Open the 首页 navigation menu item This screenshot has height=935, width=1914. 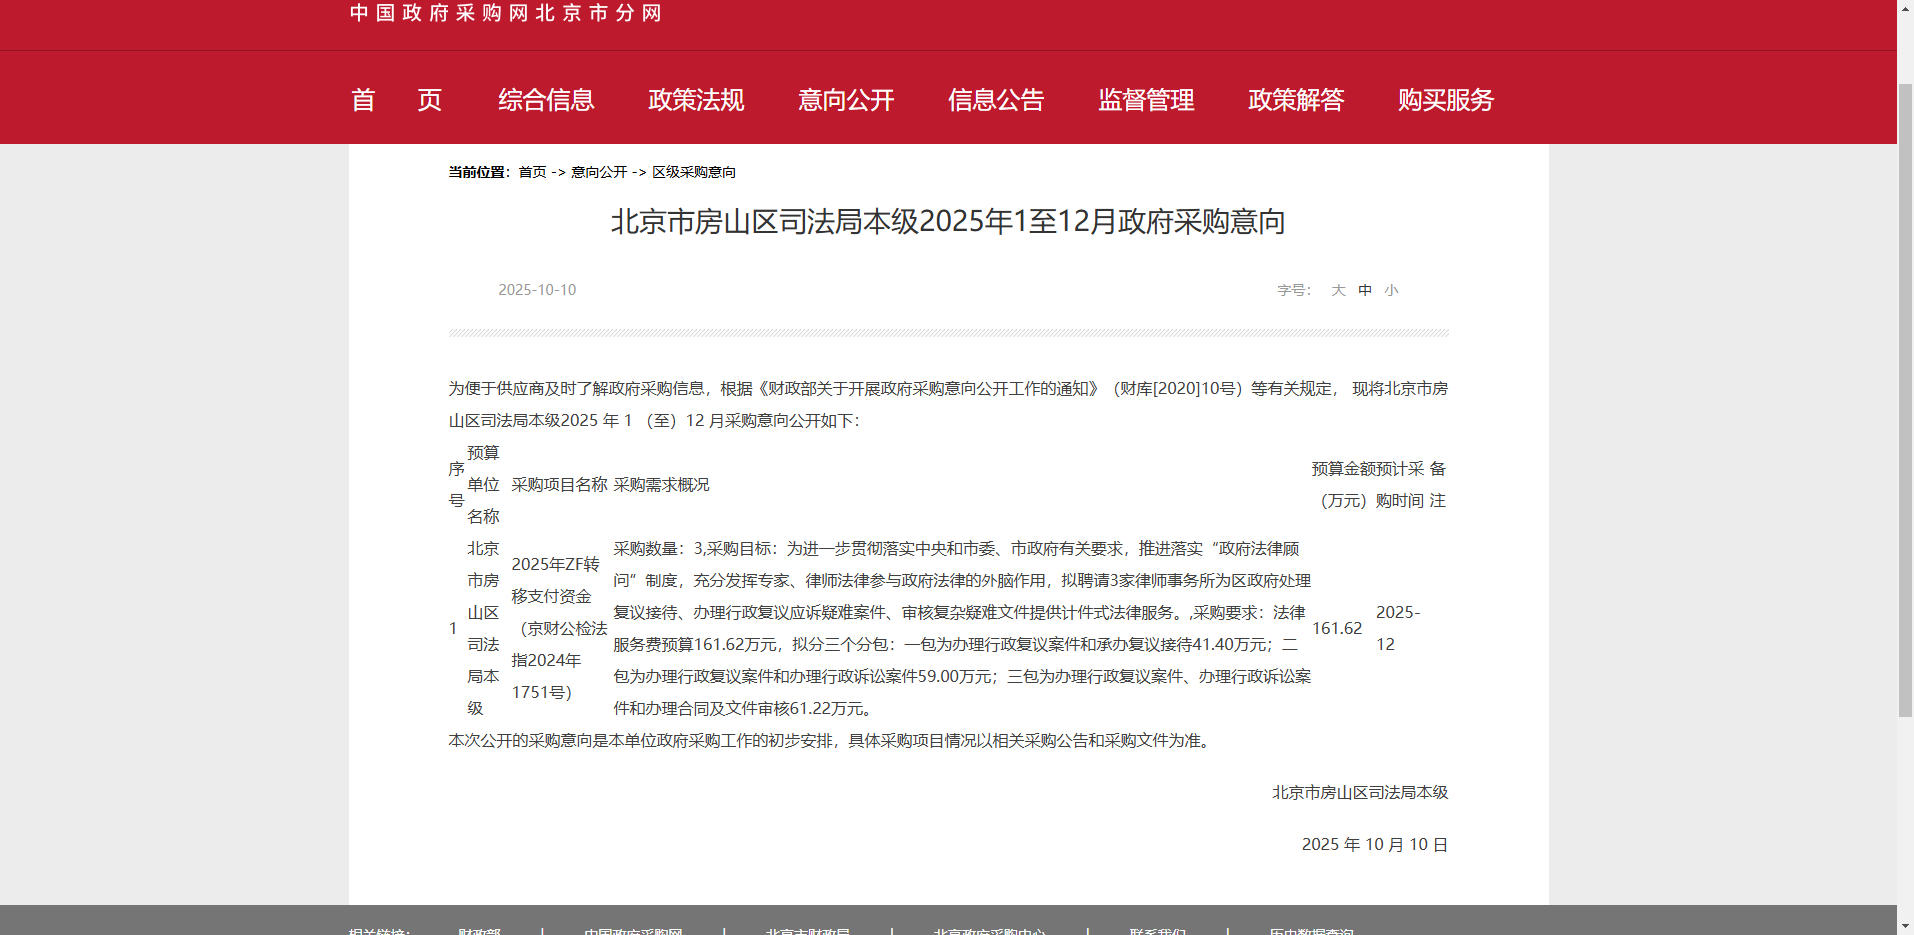point(396,100)
